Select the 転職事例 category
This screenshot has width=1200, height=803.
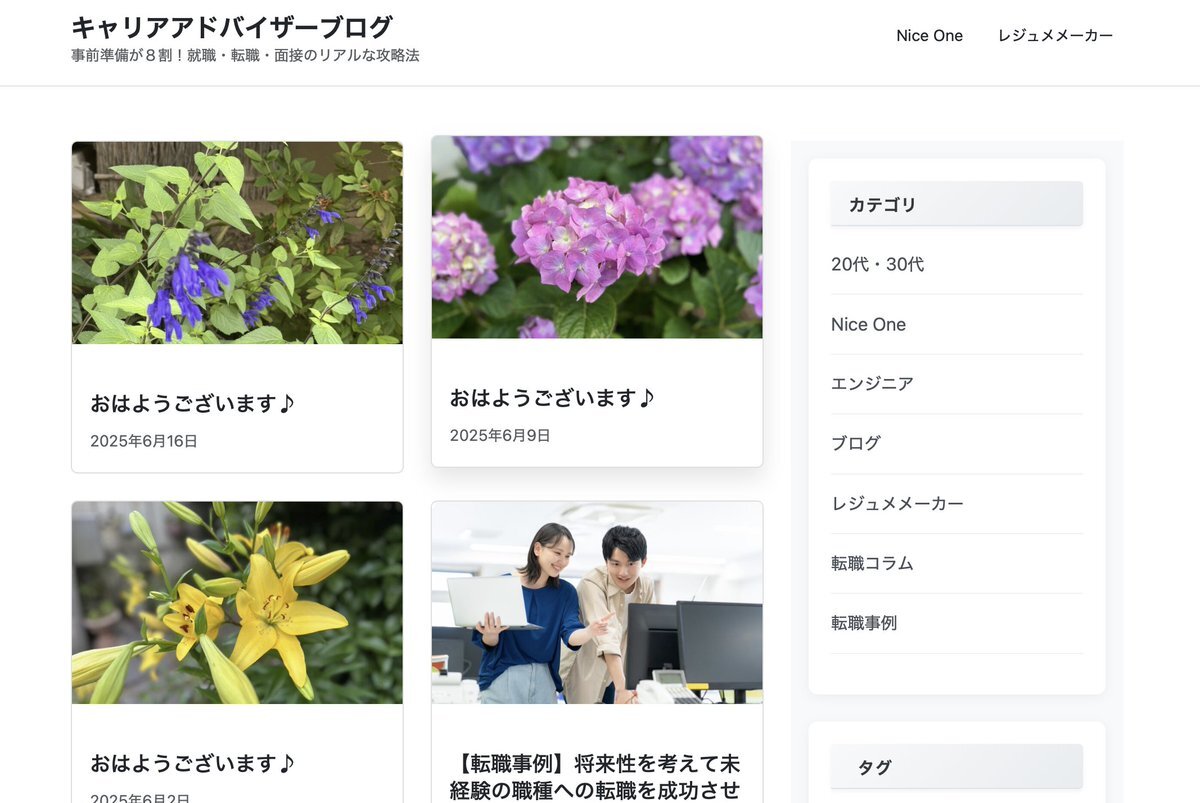864,623
